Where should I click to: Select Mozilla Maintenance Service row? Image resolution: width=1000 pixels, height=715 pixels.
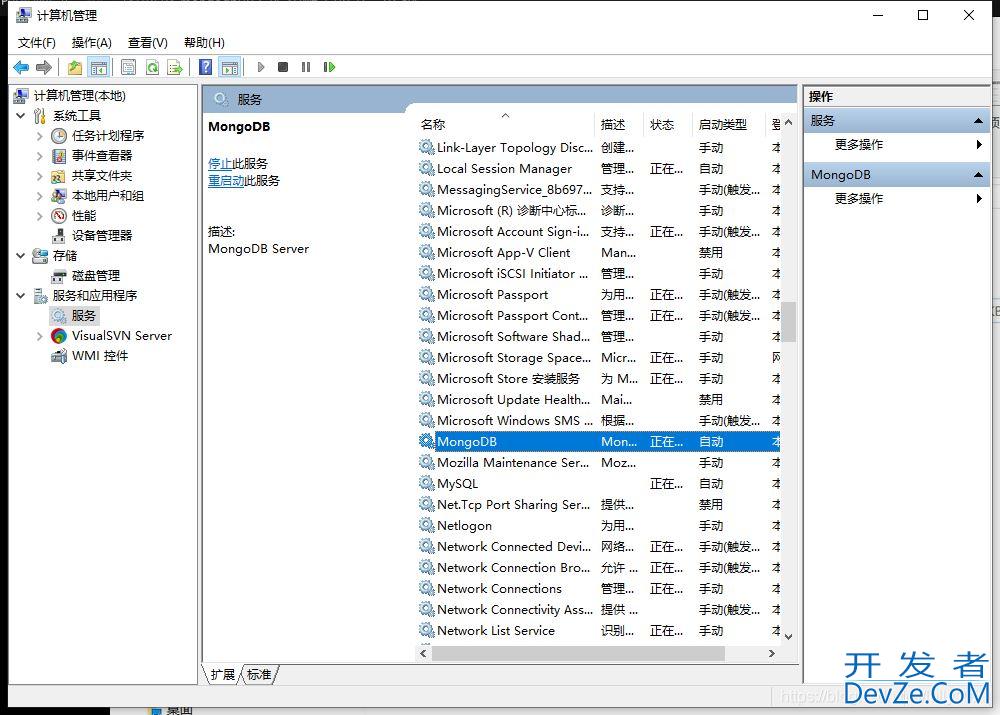click(599, 462)
